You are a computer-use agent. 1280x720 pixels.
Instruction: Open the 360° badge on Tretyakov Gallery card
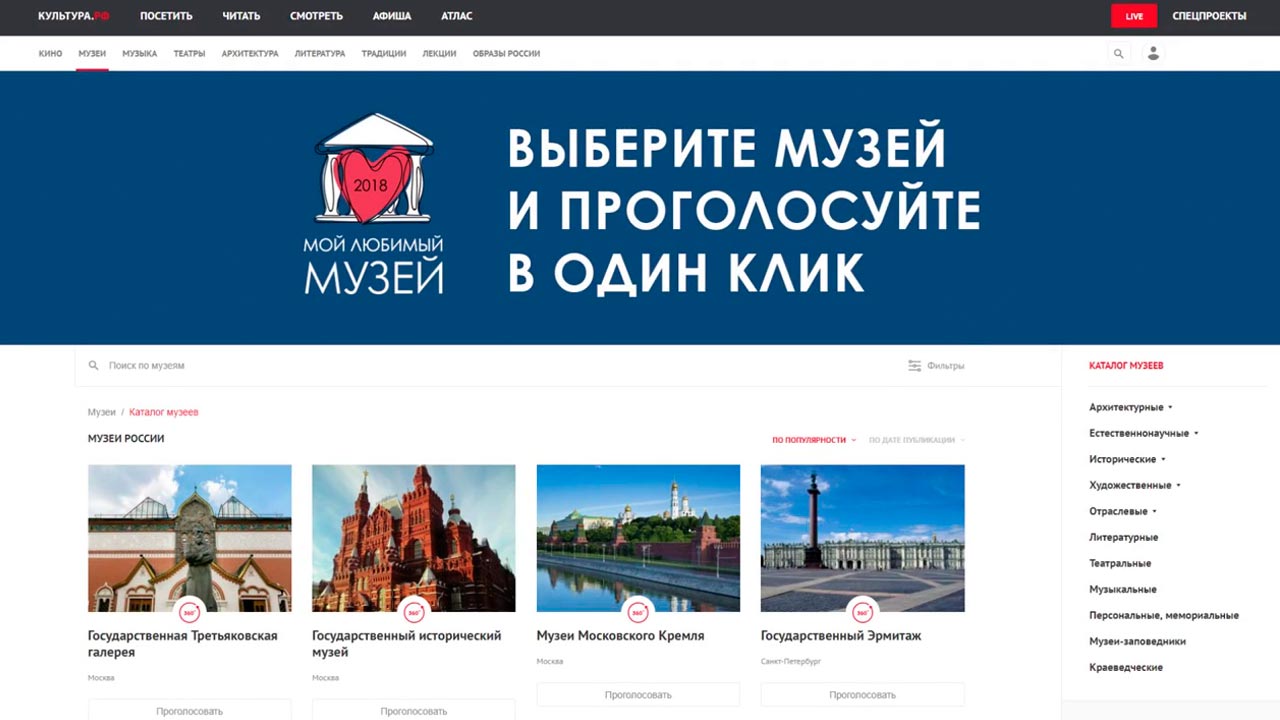coord(190,611)
